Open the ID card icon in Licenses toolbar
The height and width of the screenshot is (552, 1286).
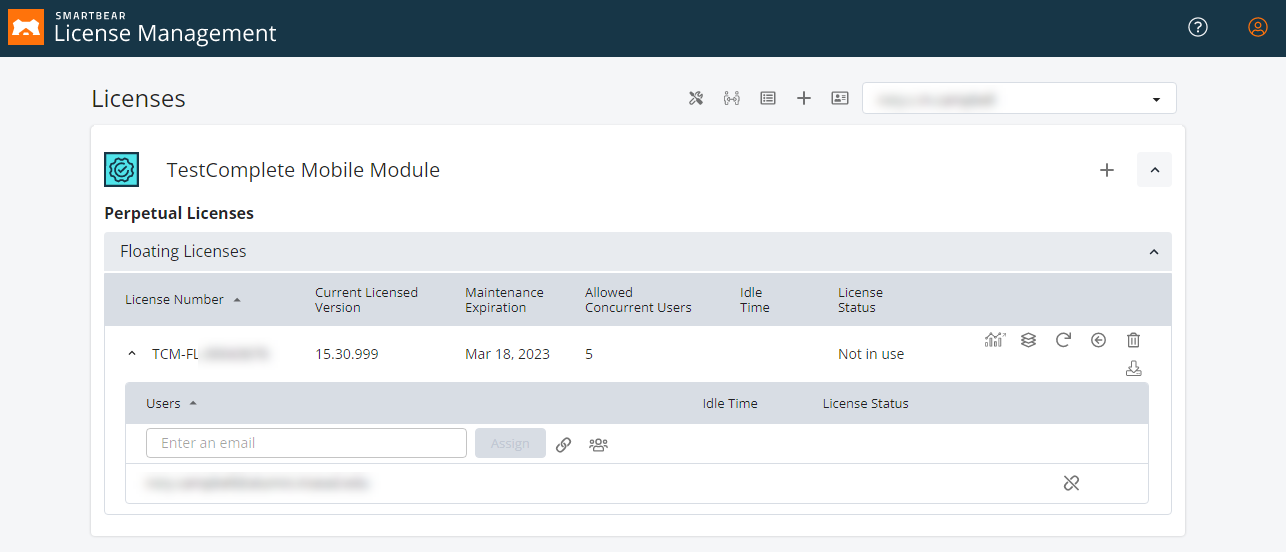(x=840, y=98)
